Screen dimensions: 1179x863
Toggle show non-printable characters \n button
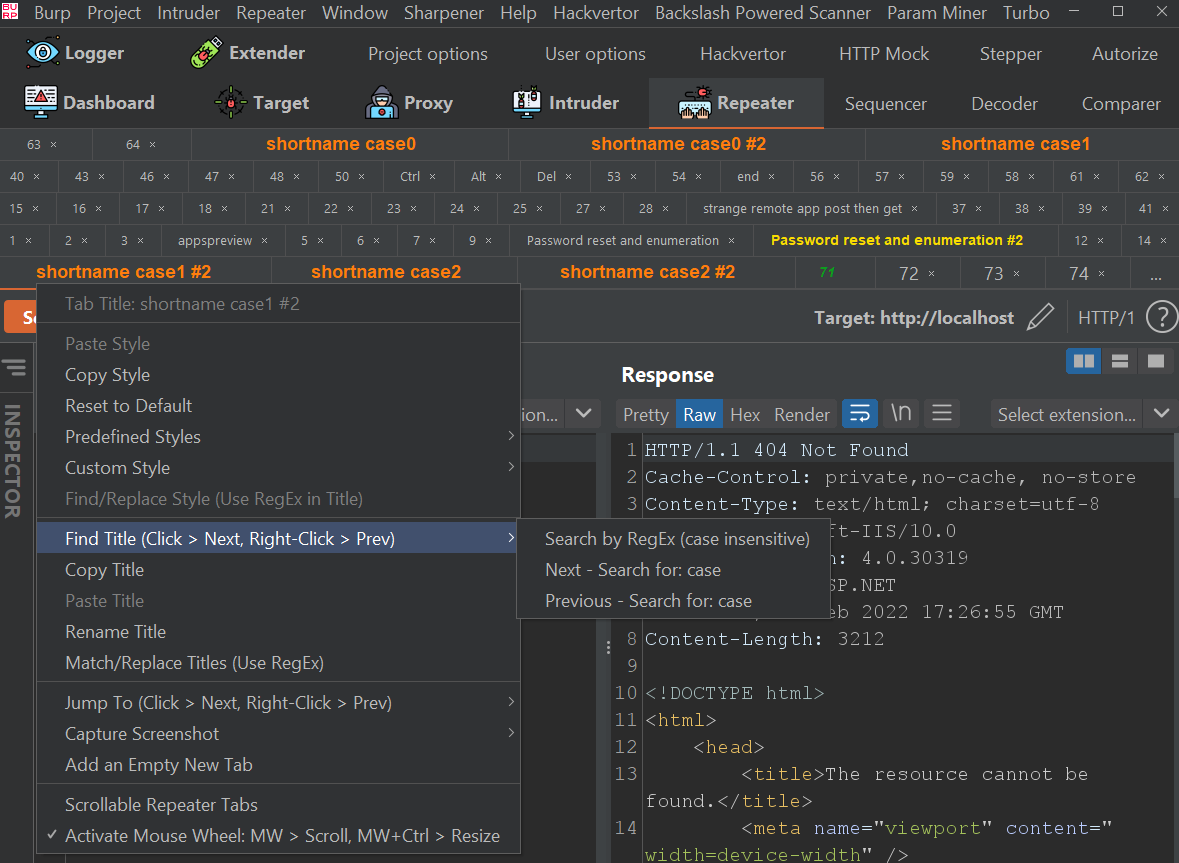tap(901, 413)
